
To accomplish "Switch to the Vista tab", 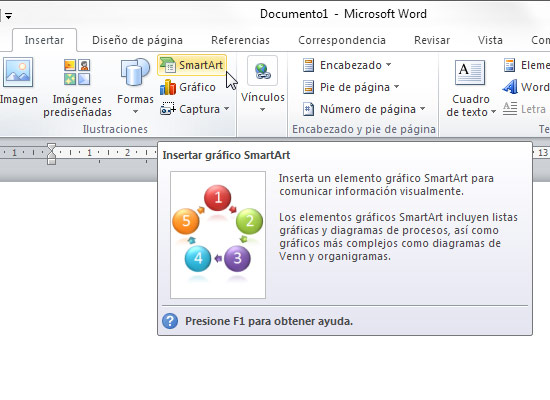I will 490,40.
